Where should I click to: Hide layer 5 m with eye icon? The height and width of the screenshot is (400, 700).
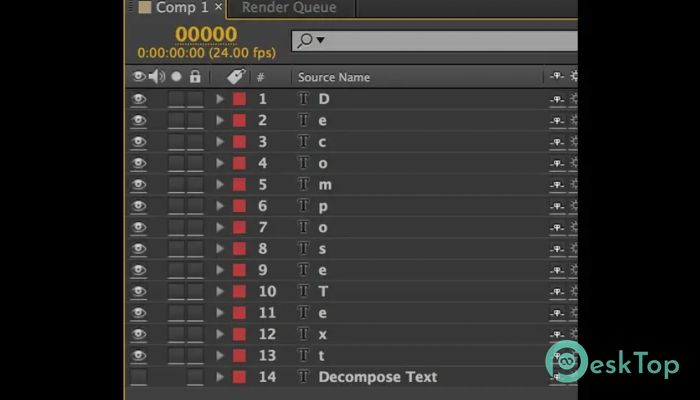pyautogui.click(x=138, y=184)
